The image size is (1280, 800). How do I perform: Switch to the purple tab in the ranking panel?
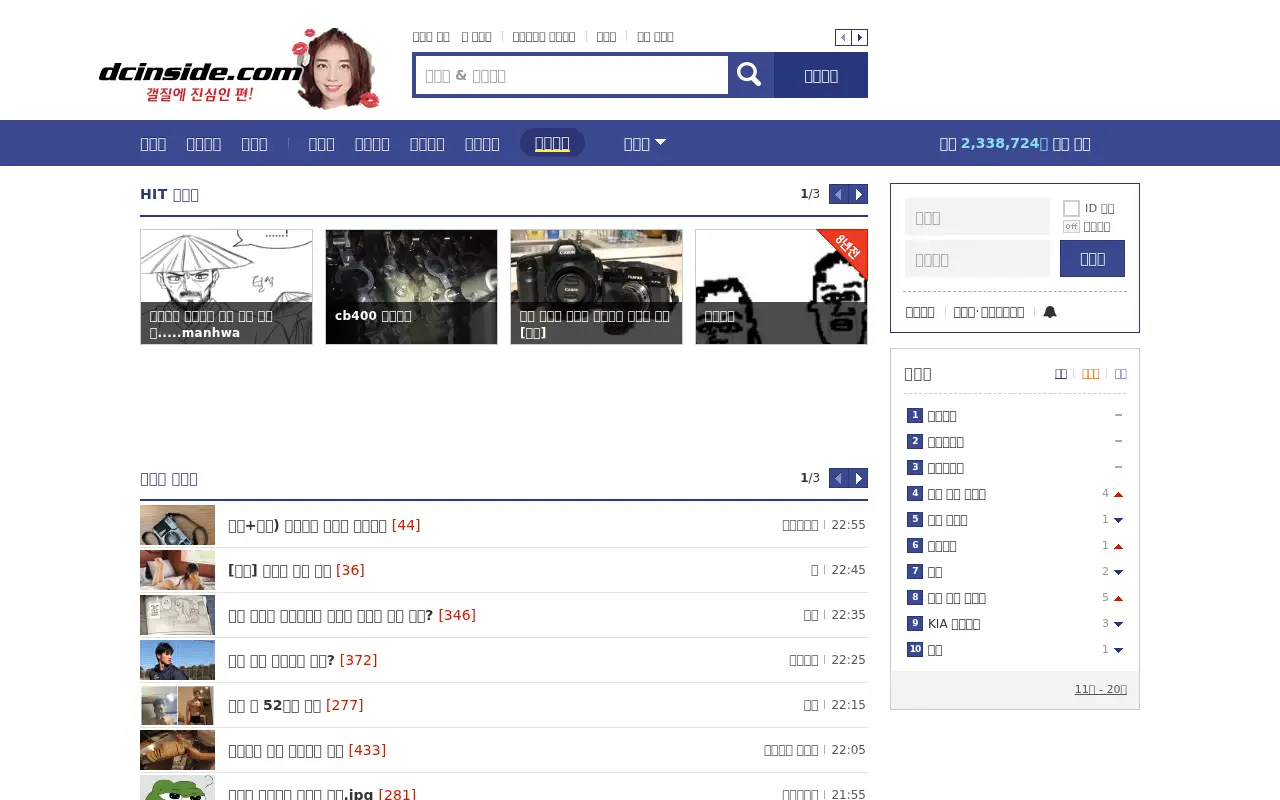[x=1120, y=374]
